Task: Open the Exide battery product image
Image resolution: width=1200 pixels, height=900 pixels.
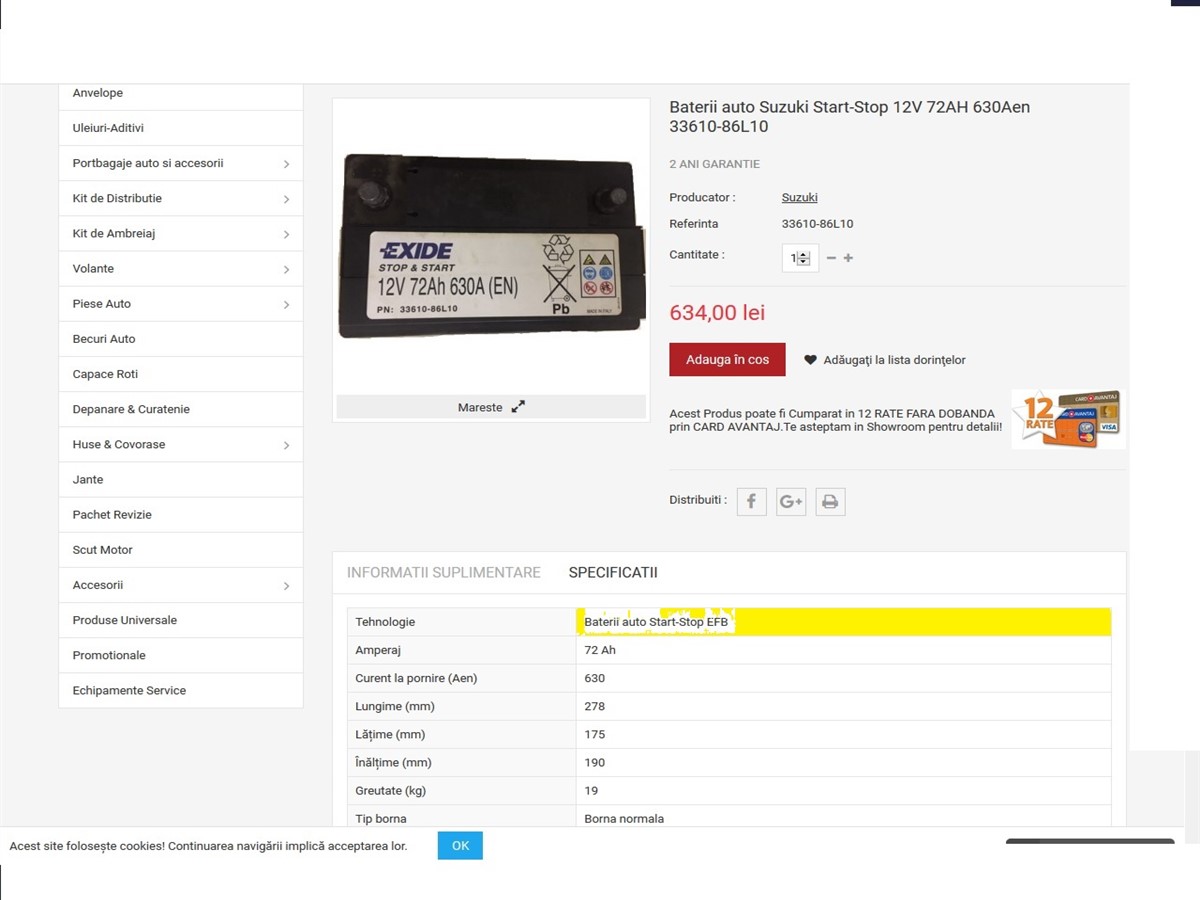Action: point(490,246)
